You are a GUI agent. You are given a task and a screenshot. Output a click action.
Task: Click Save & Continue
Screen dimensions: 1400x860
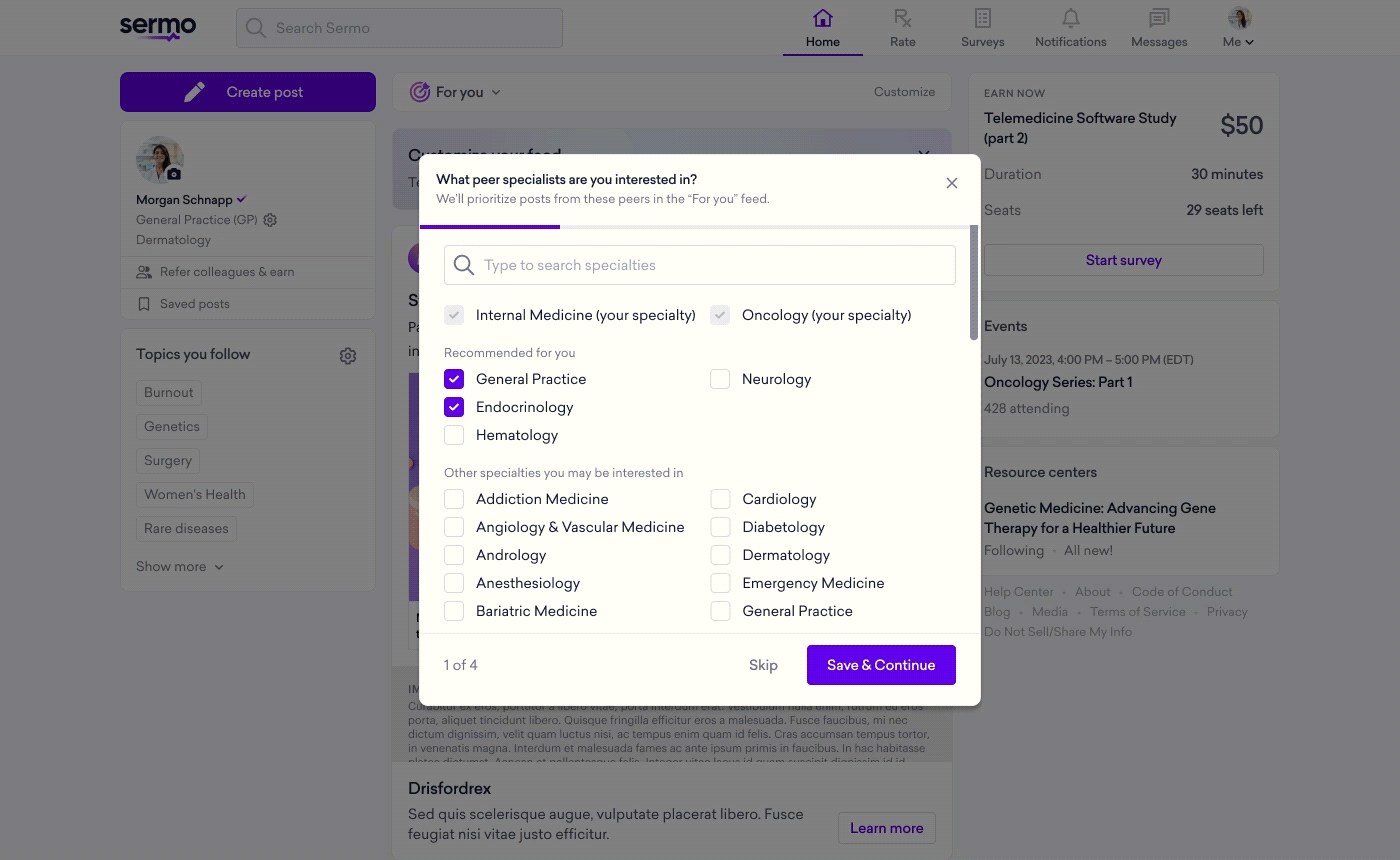coord(881,665)
